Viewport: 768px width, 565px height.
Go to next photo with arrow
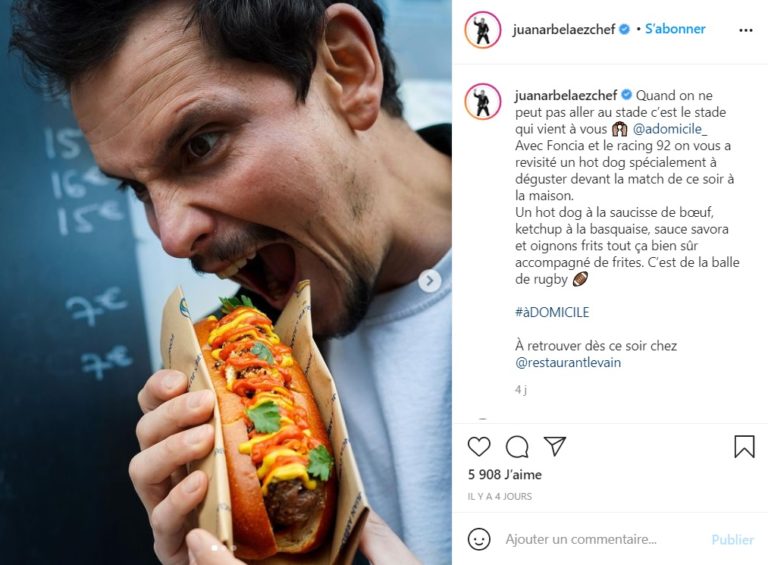pos(430,281)
